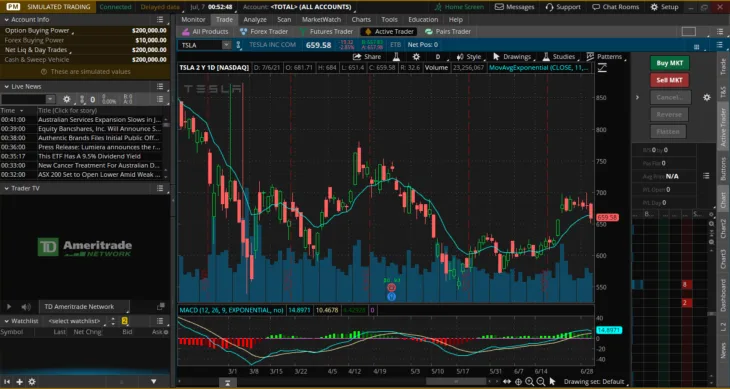The width and height of the screenshot is (730, 389).
Task: Add a gadget with the plus icon
Action: tap(20, 382)
